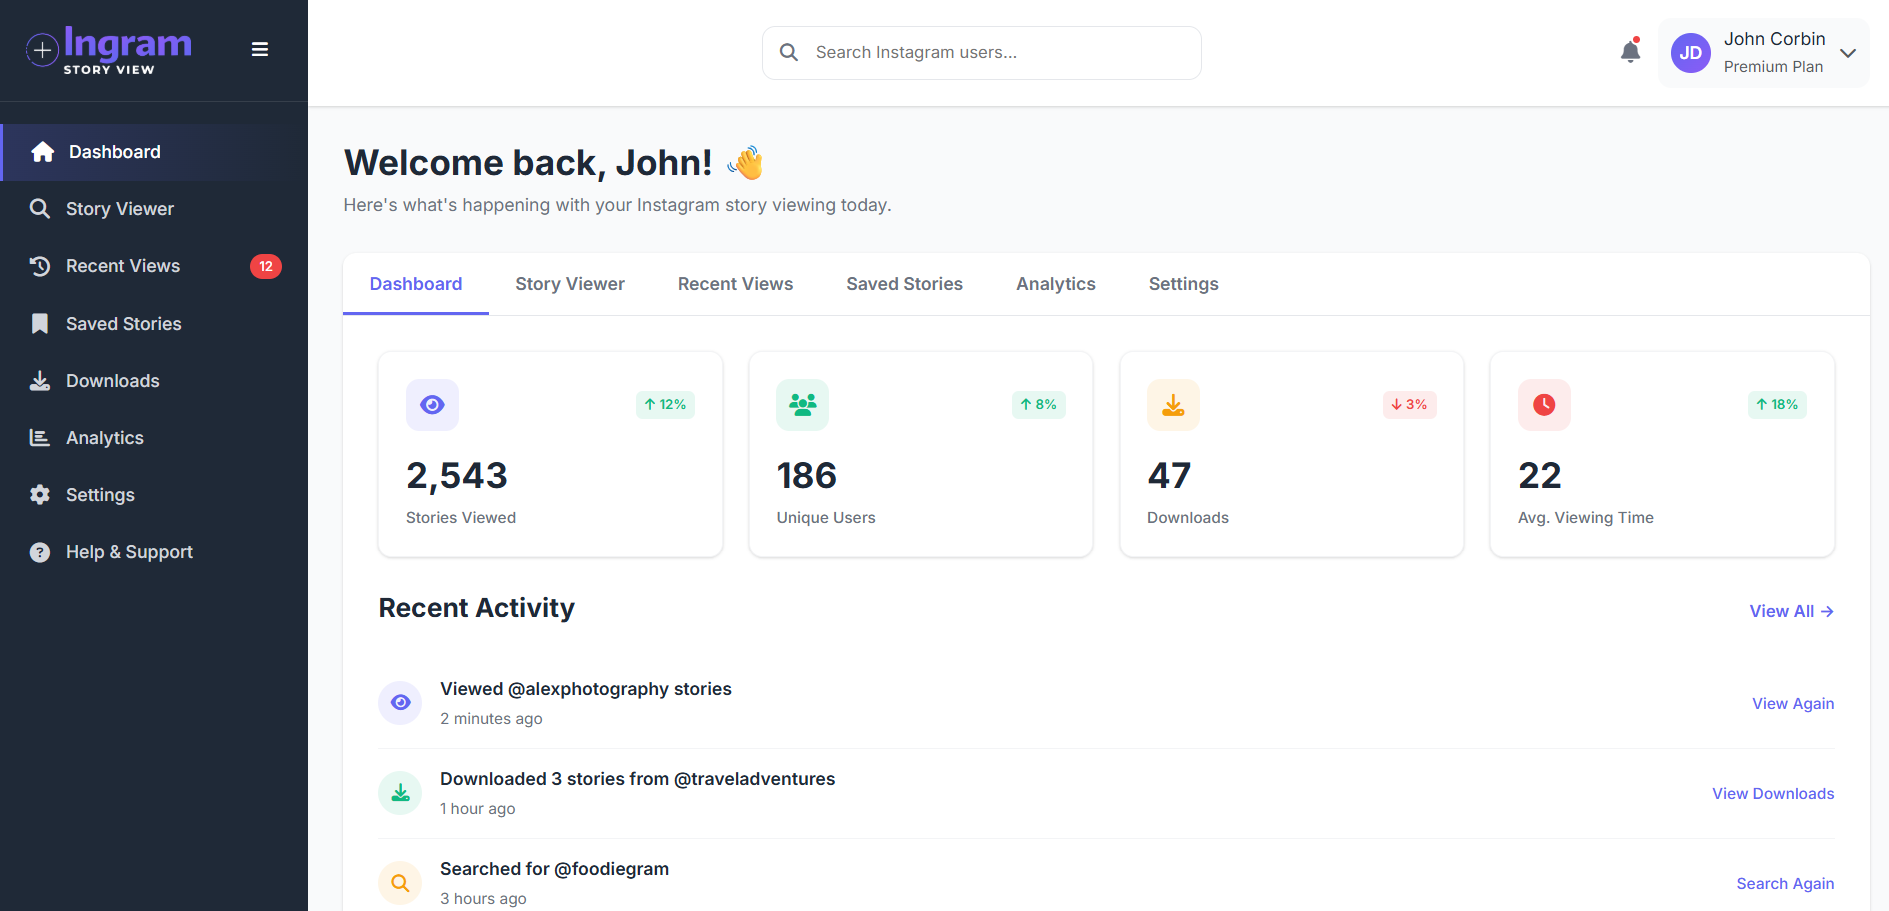Click the eye icon on Stories Viewed card
Viewport: 1889px width, 911px height.
[432, 404]
